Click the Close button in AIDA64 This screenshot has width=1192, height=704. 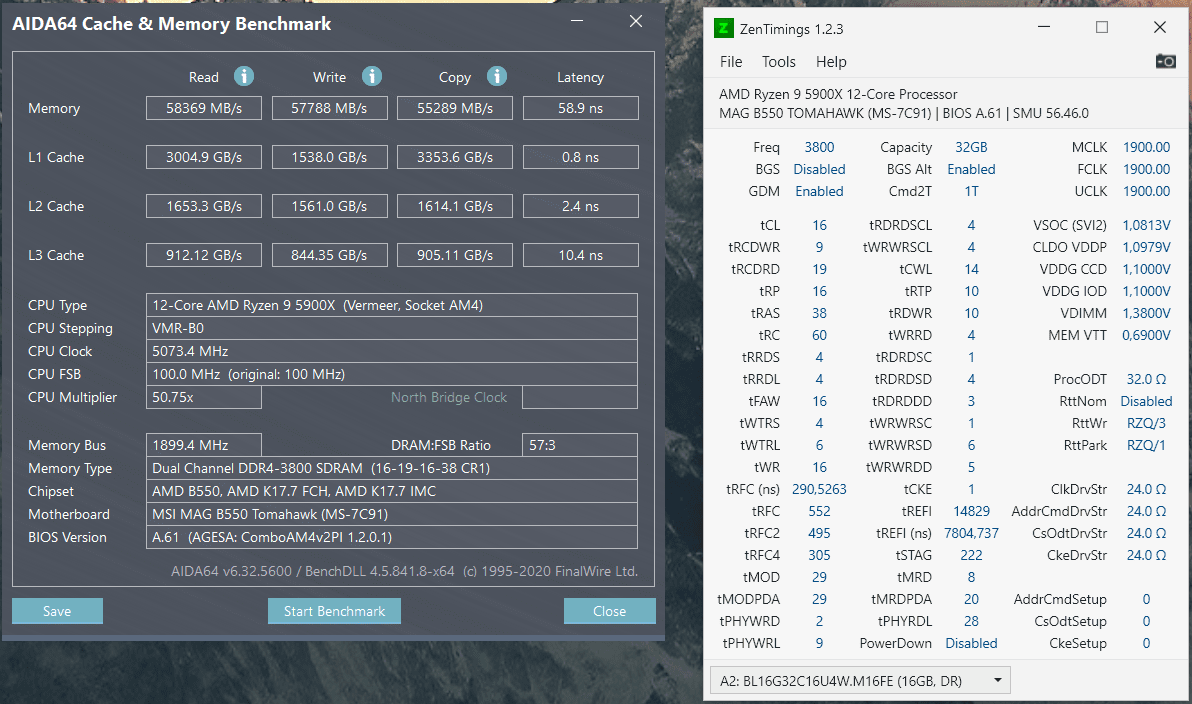610,611
